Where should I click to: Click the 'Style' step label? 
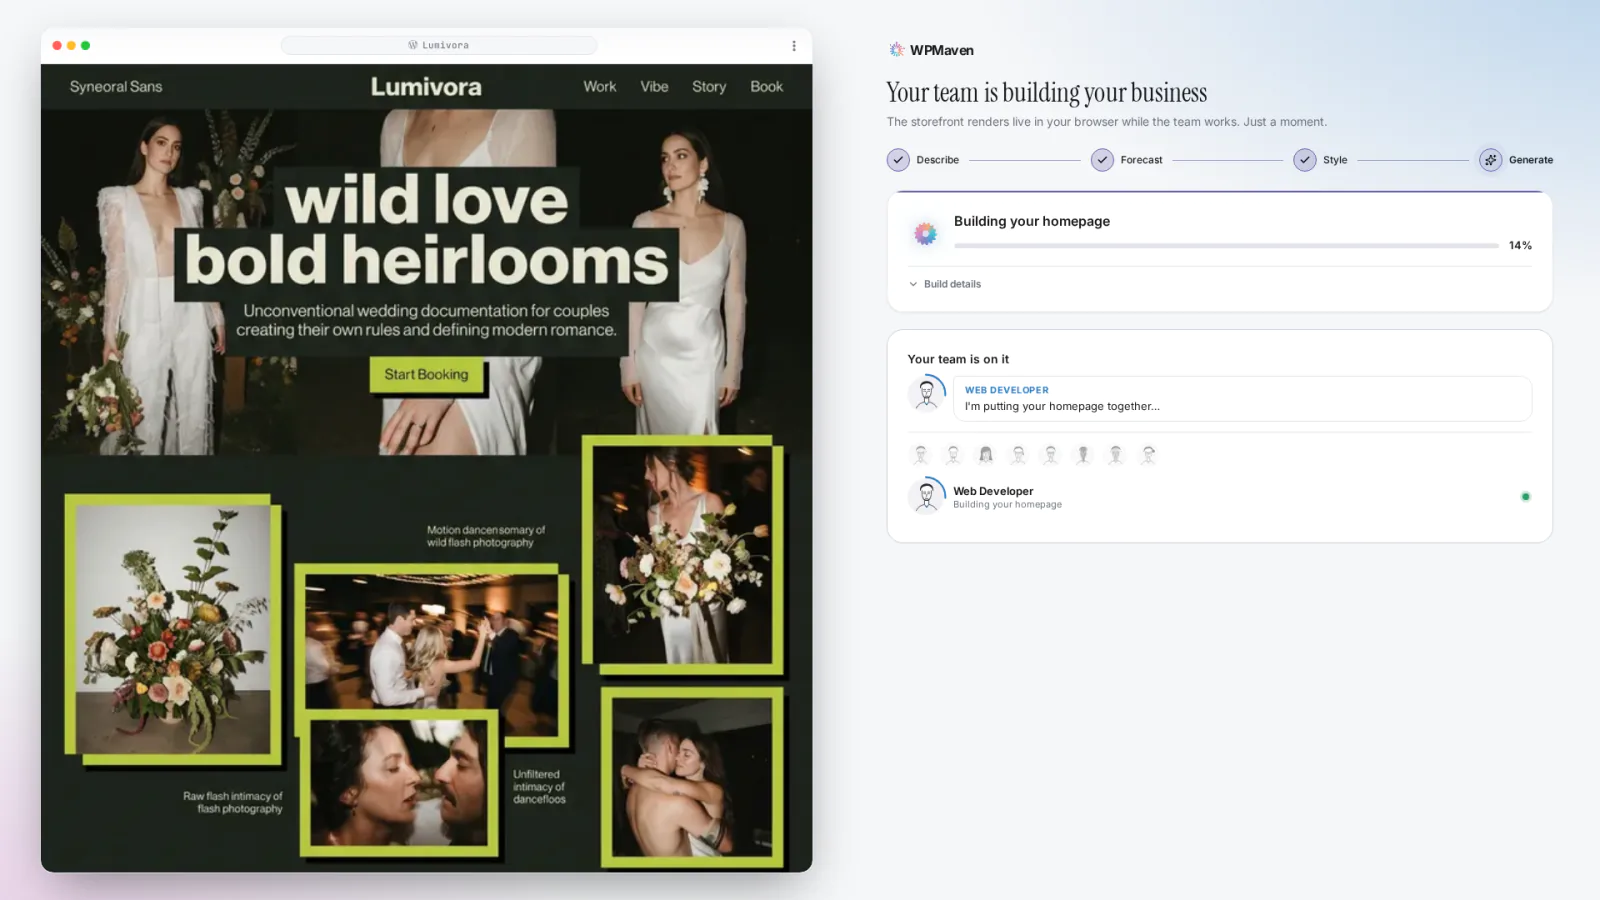(x=1335, y=160)
